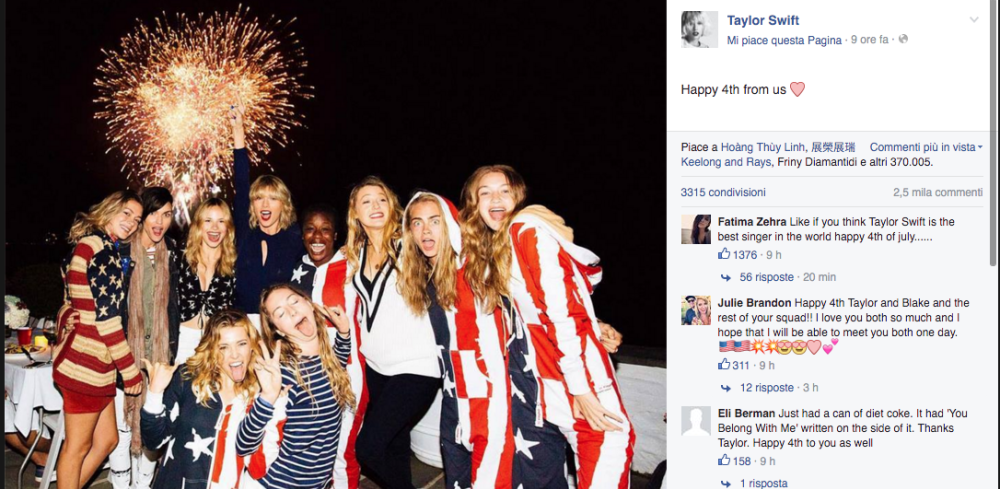
Task: Click the page profile picture beside Taylor Swift
Action: 699,29
